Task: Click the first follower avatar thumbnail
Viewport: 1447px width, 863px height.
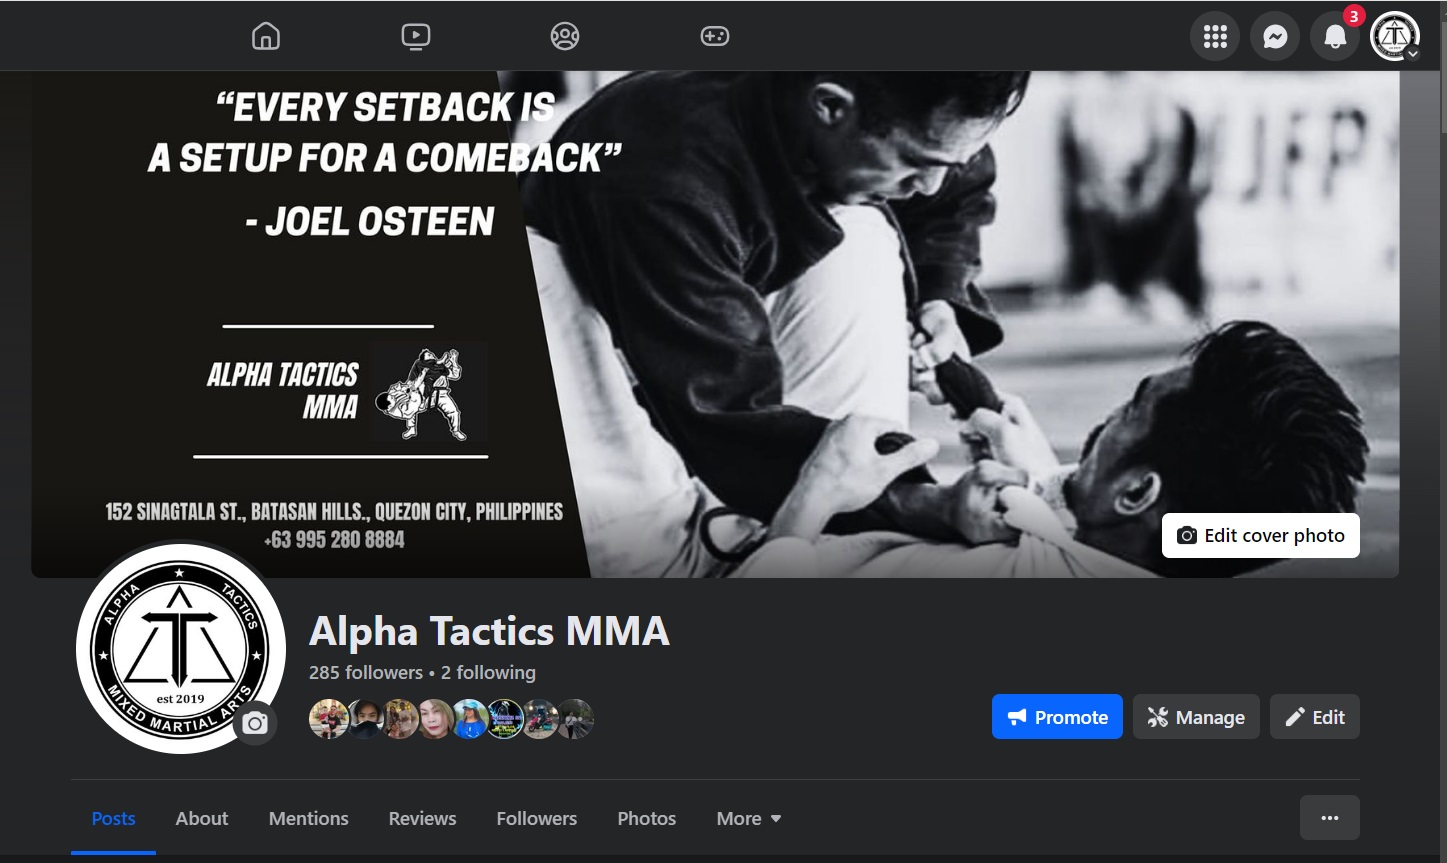Action: tap(329, 718)
